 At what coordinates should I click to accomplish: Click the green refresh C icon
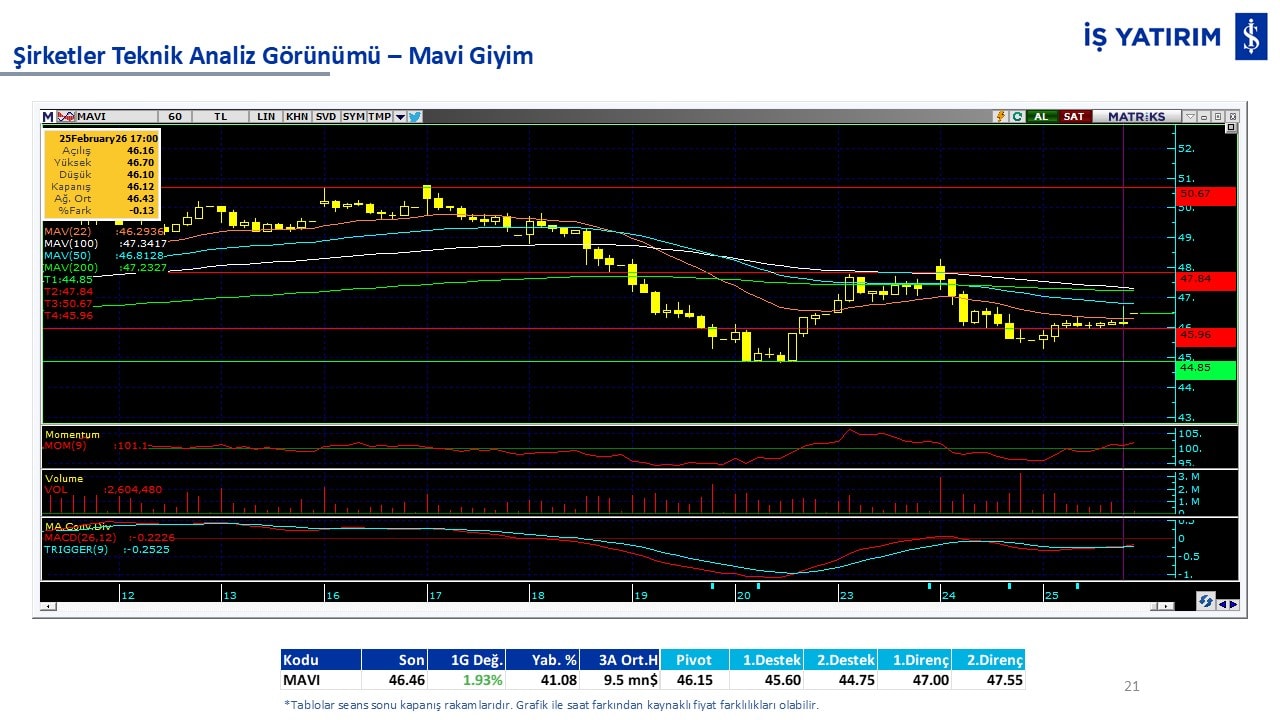(x=1016, y=117)
